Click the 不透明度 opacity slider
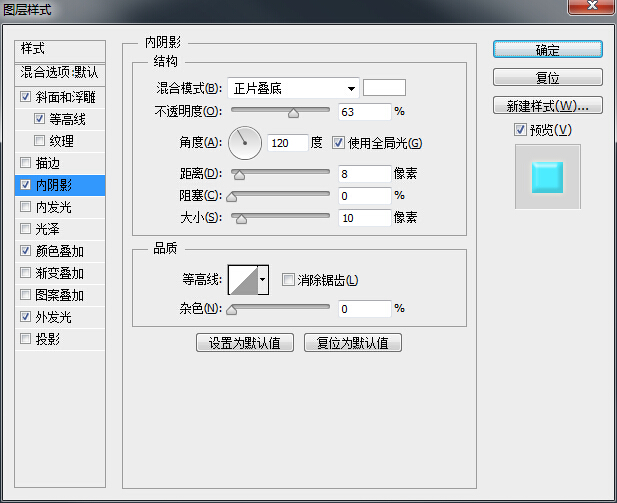Image resolution: width=617 pixels, height=503 pixels. [x=282, y=112]
